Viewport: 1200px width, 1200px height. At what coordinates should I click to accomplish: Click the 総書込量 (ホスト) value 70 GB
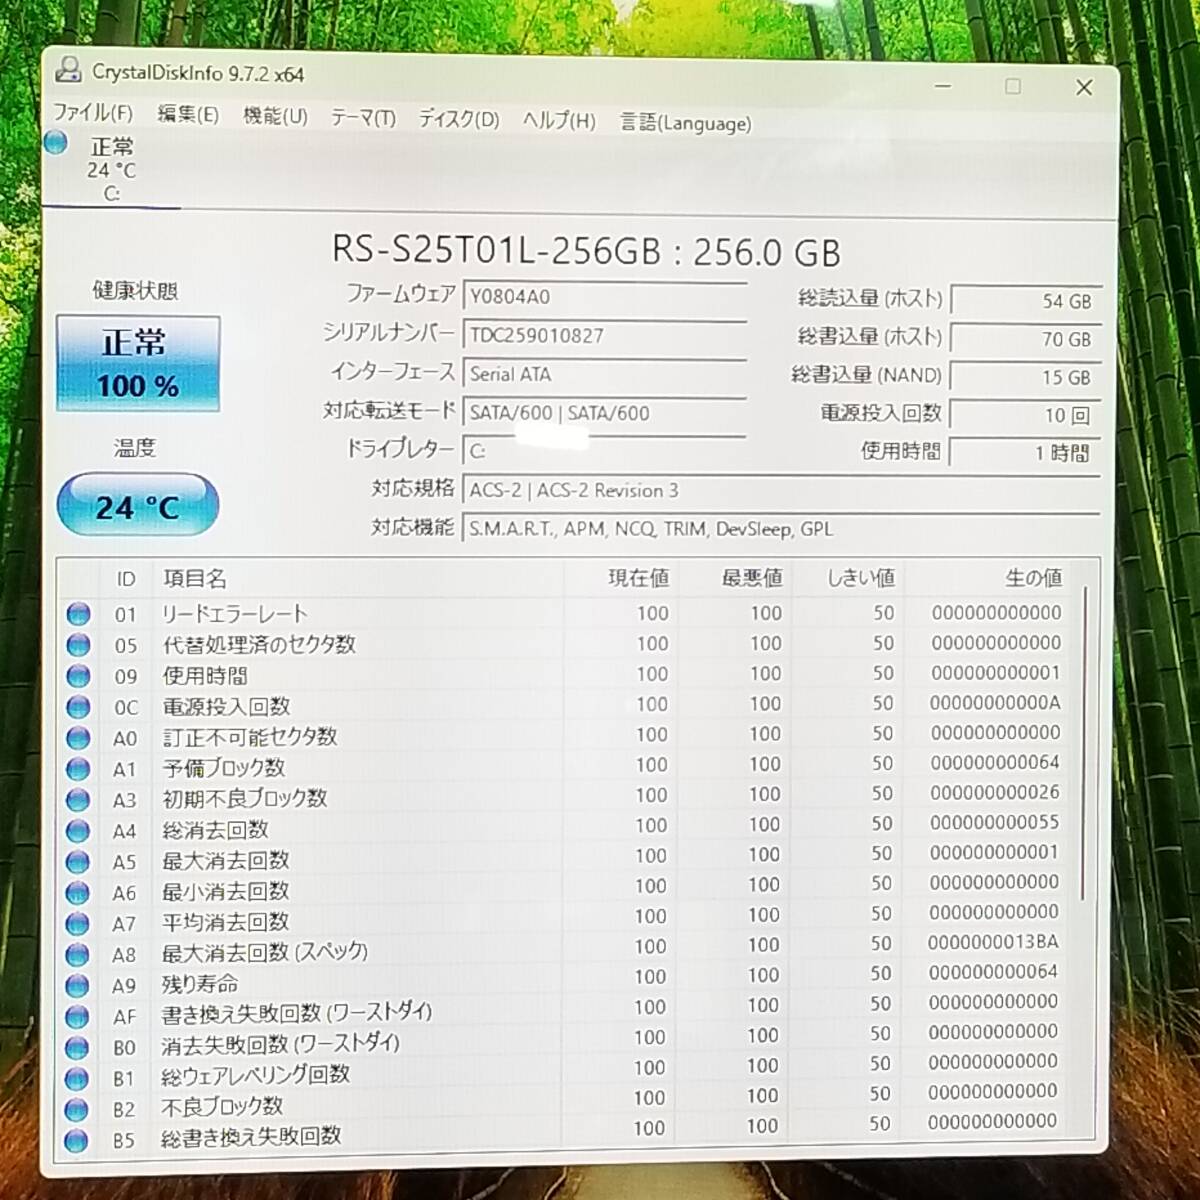point(1026,339)
